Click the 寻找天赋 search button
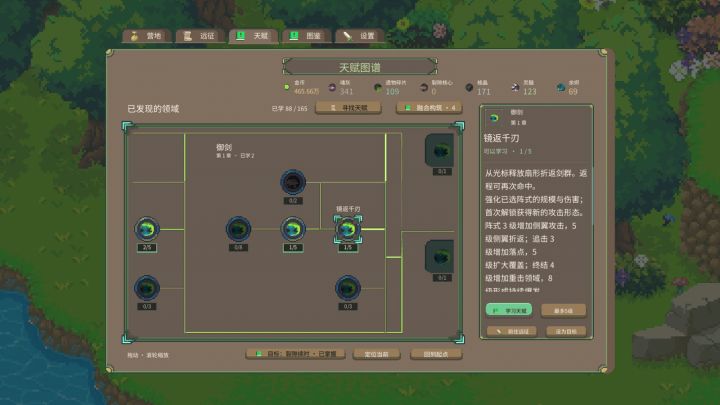 [x=349, y=108]
